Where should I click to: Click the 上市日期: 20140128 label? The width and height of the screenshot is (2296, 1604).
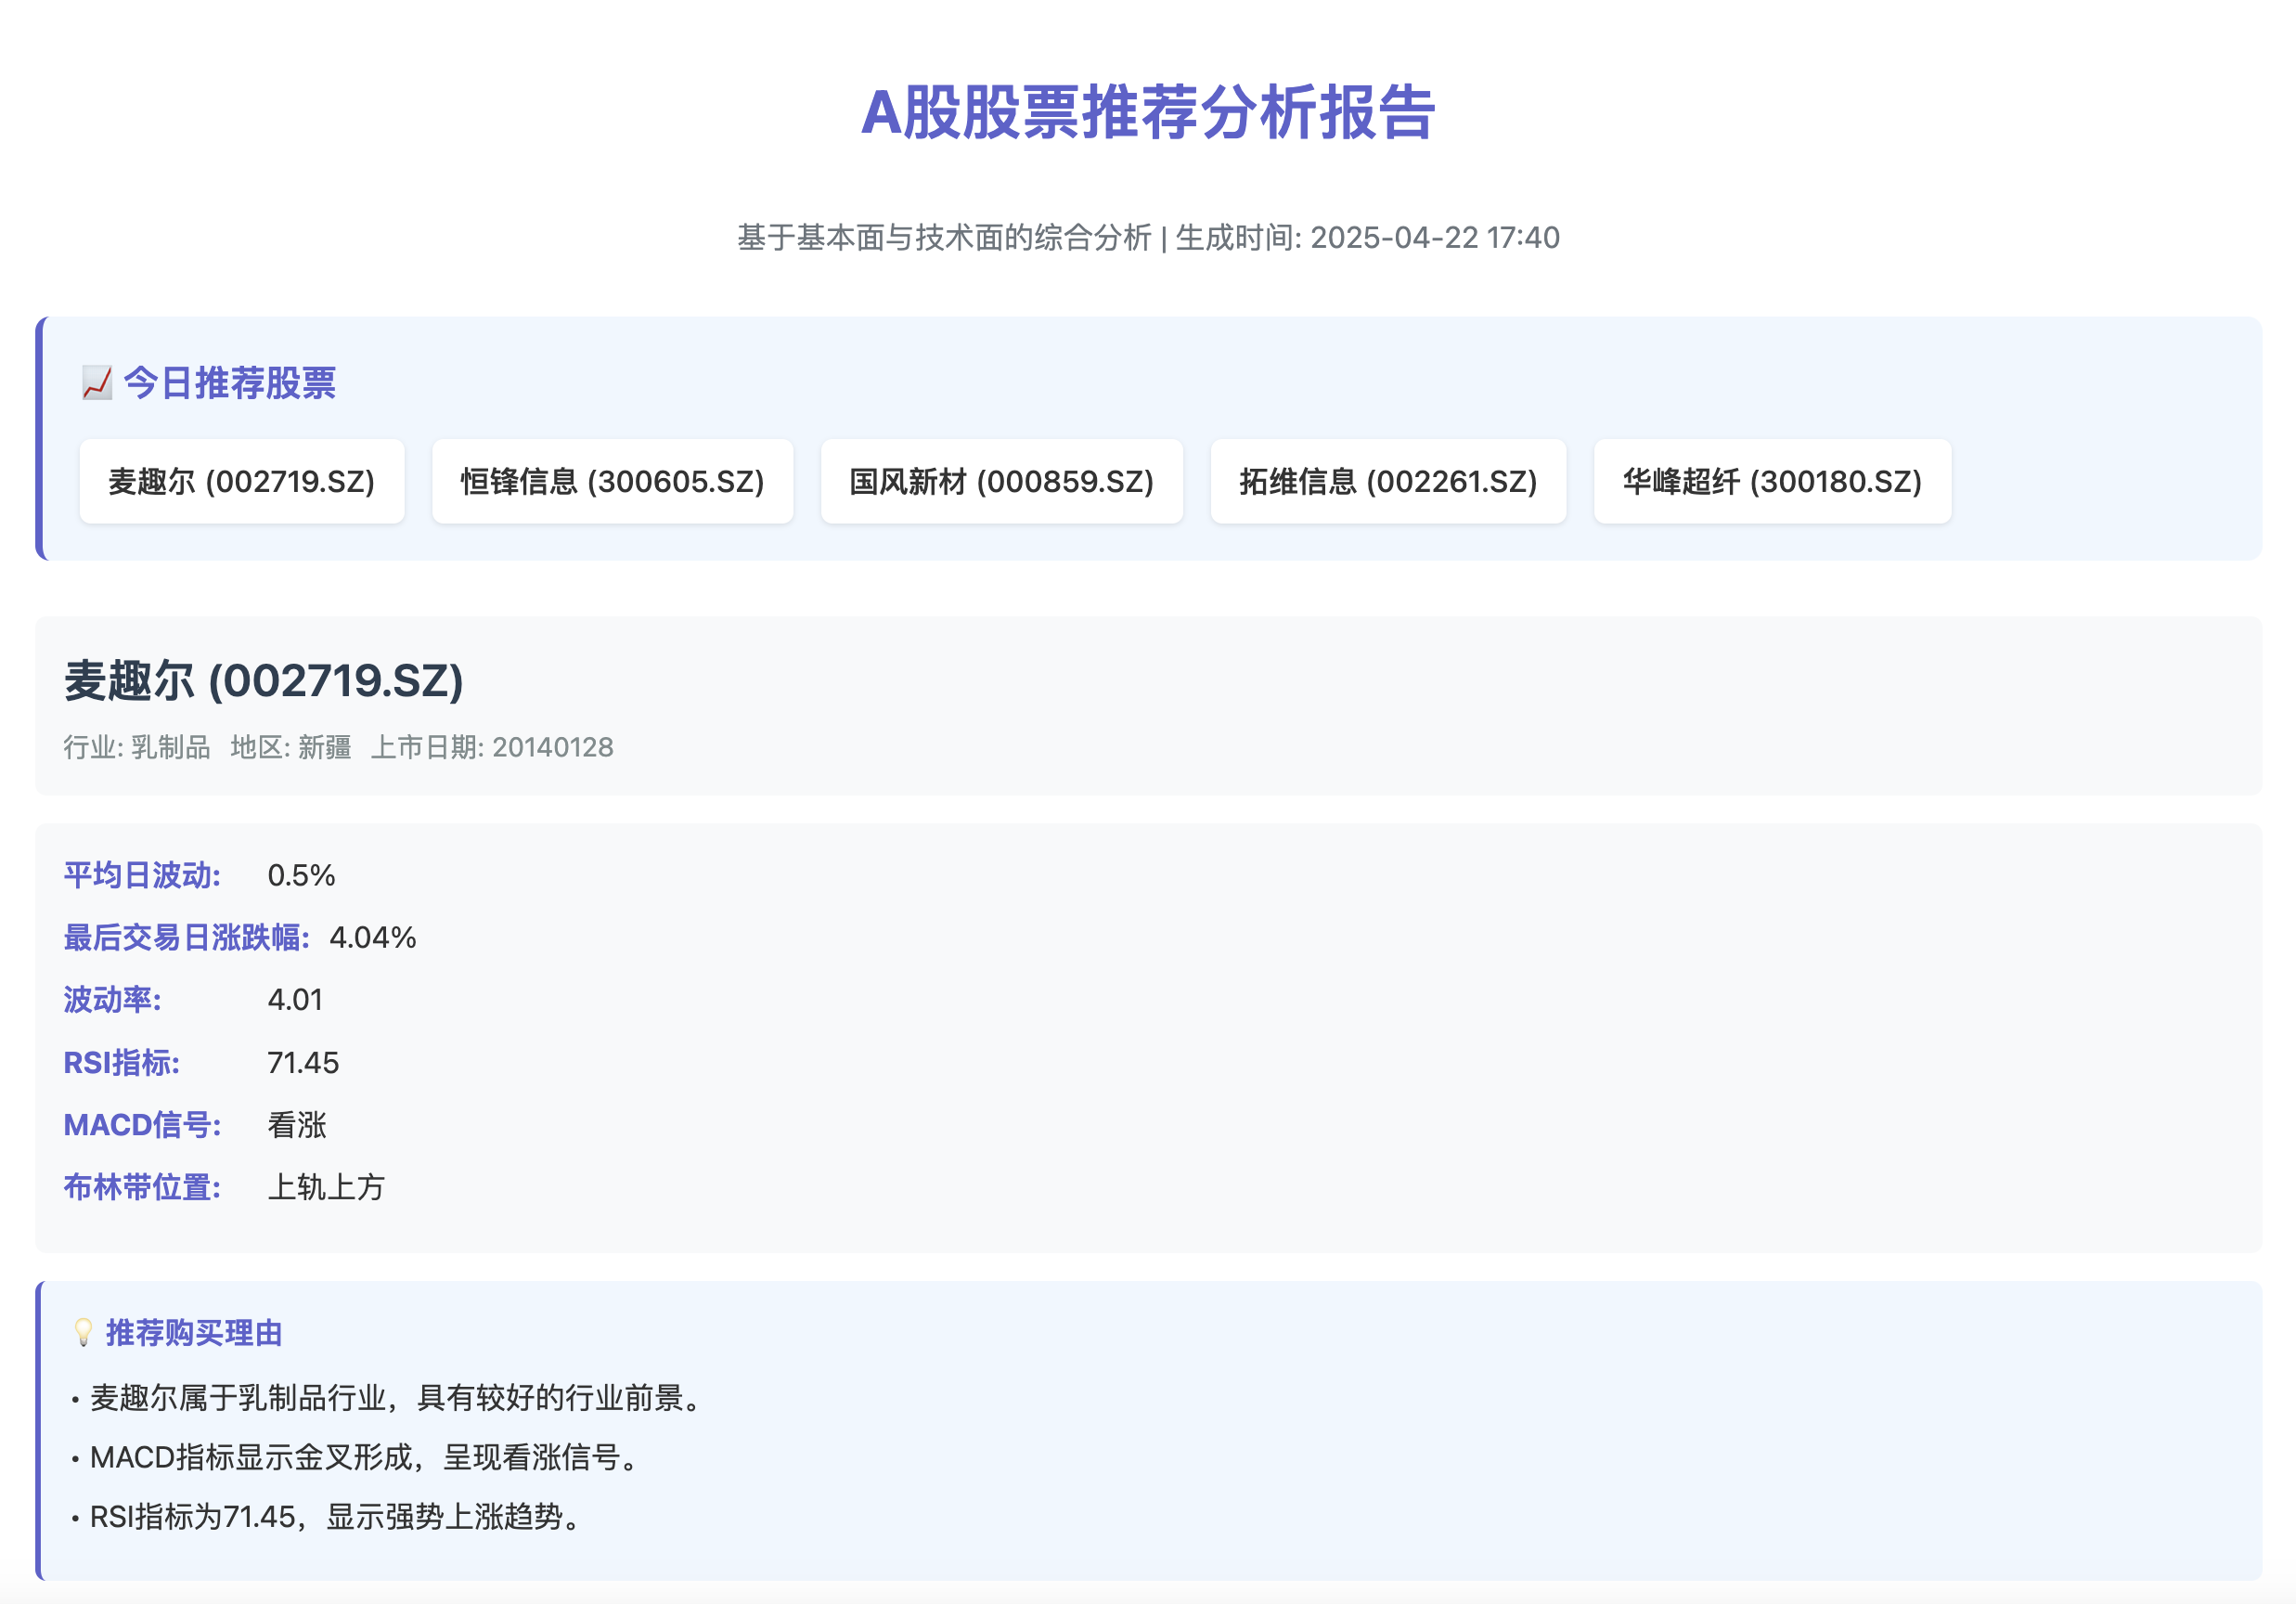click(x=492, y=747)
